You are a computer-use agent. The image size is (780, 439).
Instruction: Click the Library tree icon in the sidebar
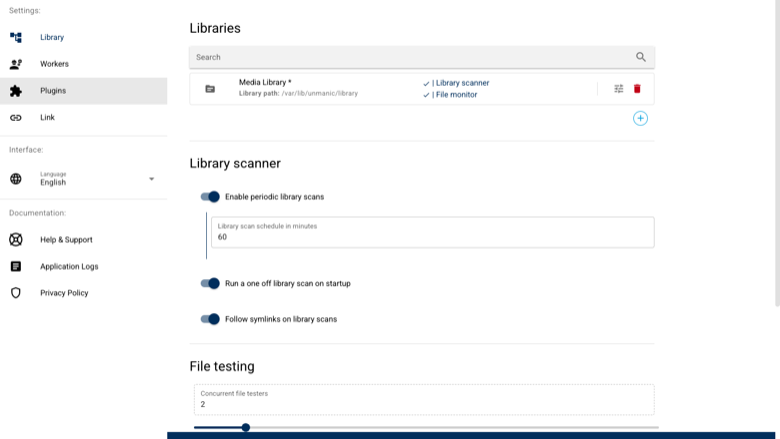tap(16, 37)
